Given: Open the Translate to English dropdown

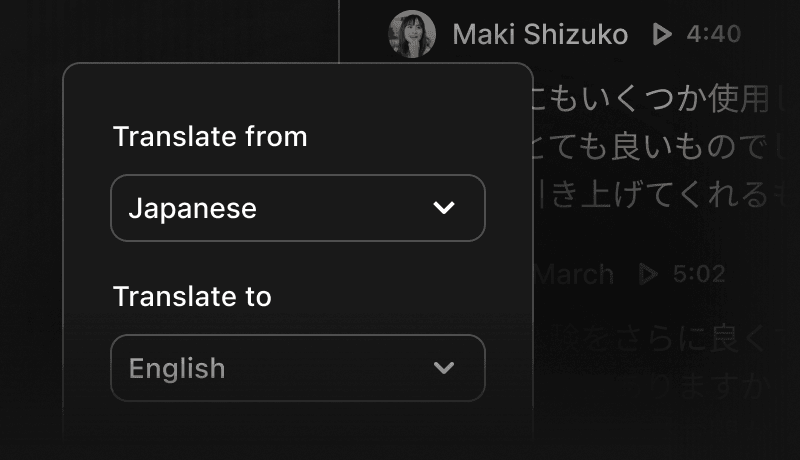Looking at the screenshot, I should pos(297,368).
